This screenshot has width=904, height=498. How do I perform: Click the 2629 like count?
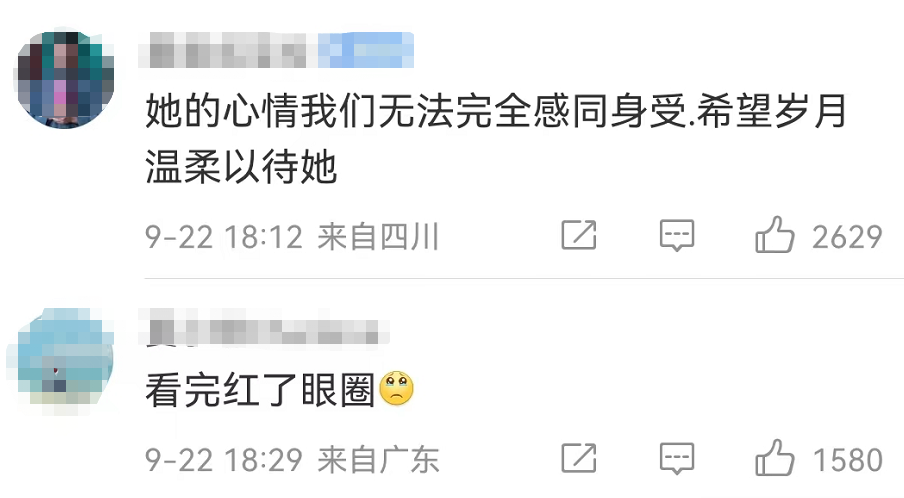pyautogui.click(x=847, y=237)
